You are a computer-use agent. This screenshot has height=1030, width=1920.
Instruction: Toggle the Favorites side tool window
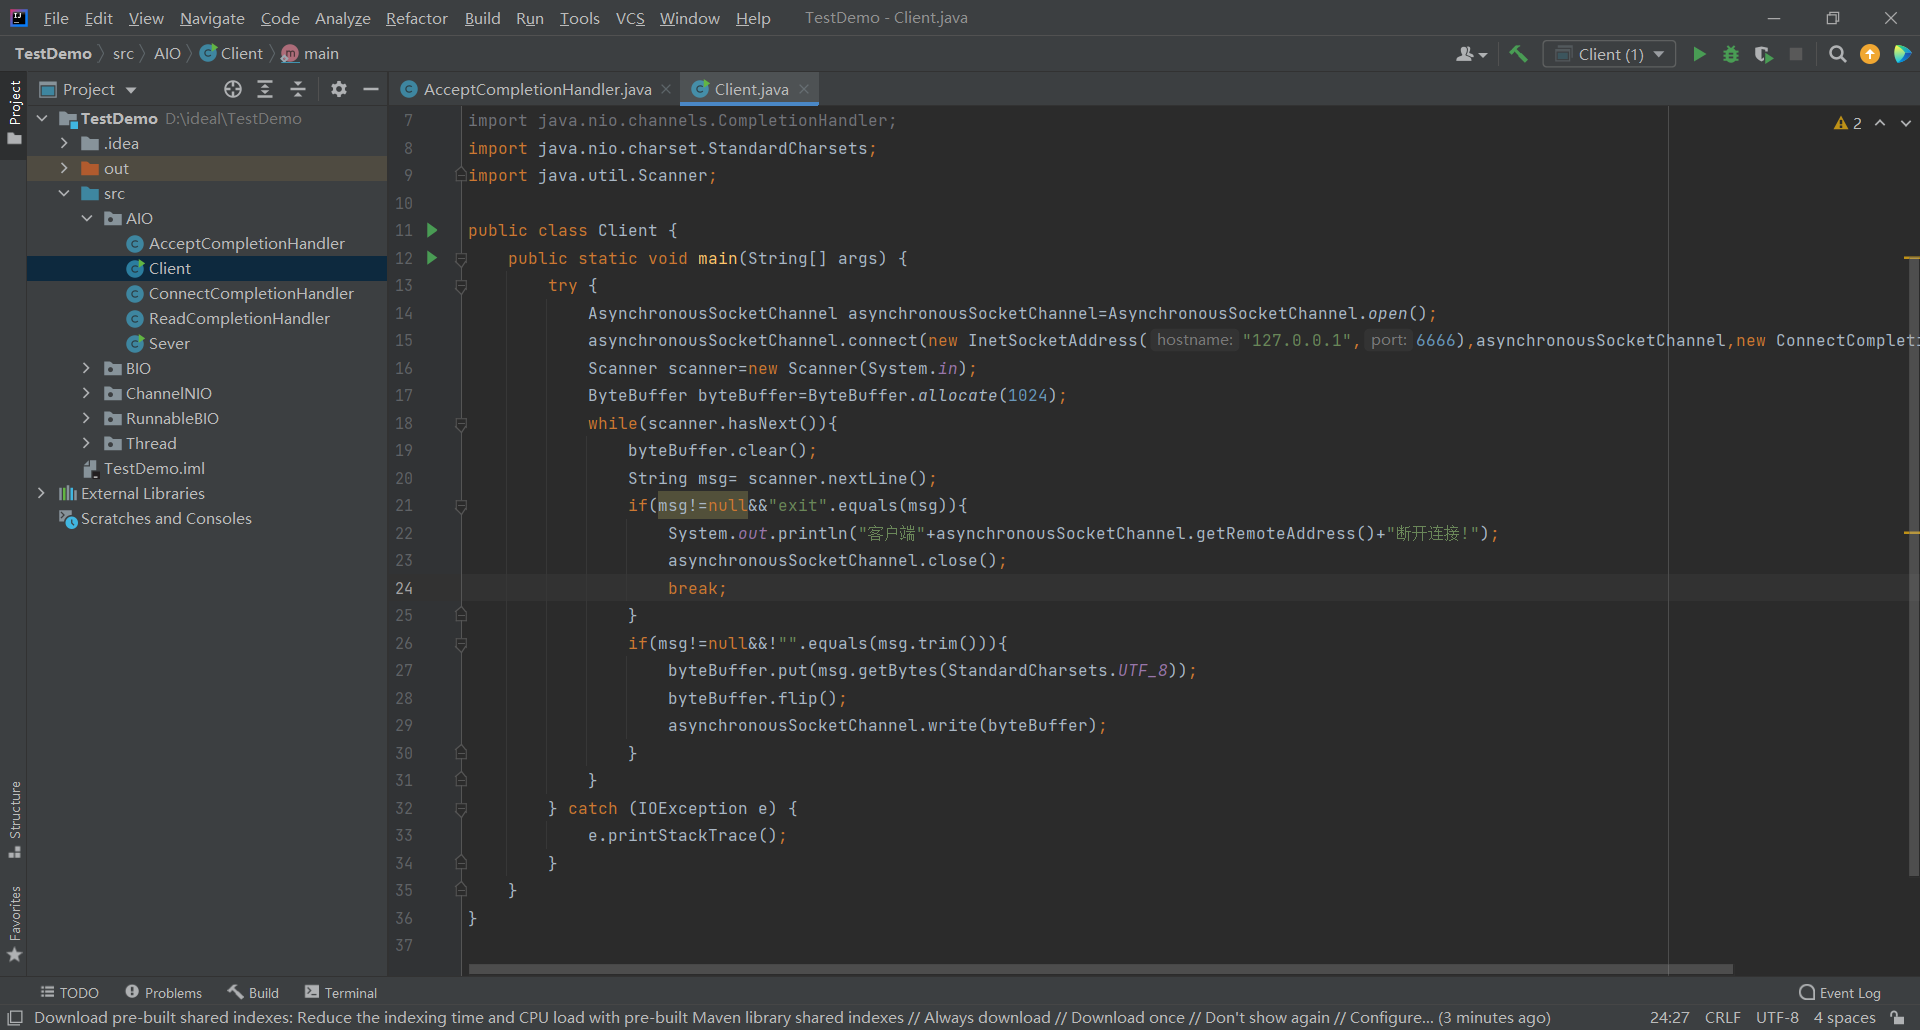(x=14, y=924)
